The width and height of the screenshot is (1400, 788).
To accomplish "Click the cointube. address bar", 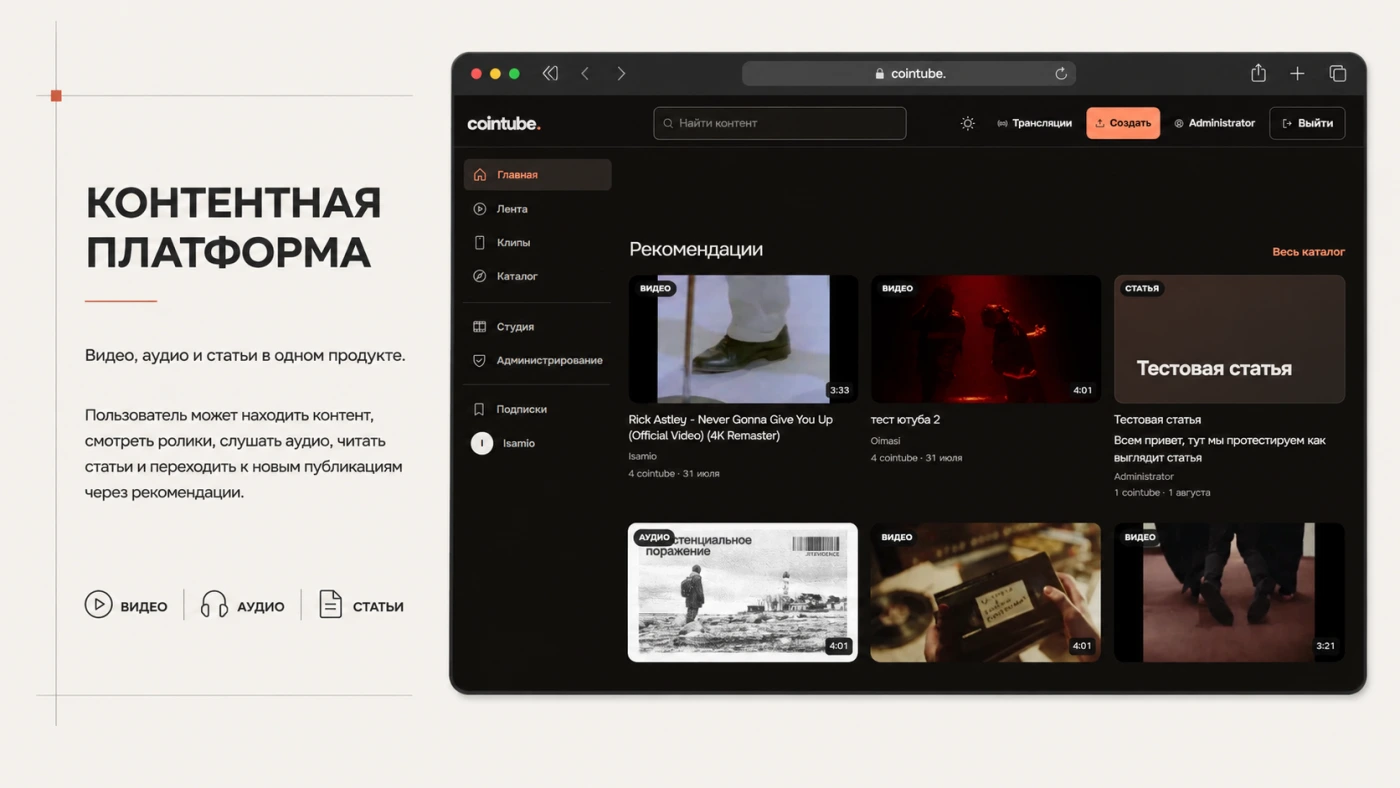I will [x=909, y=73].
